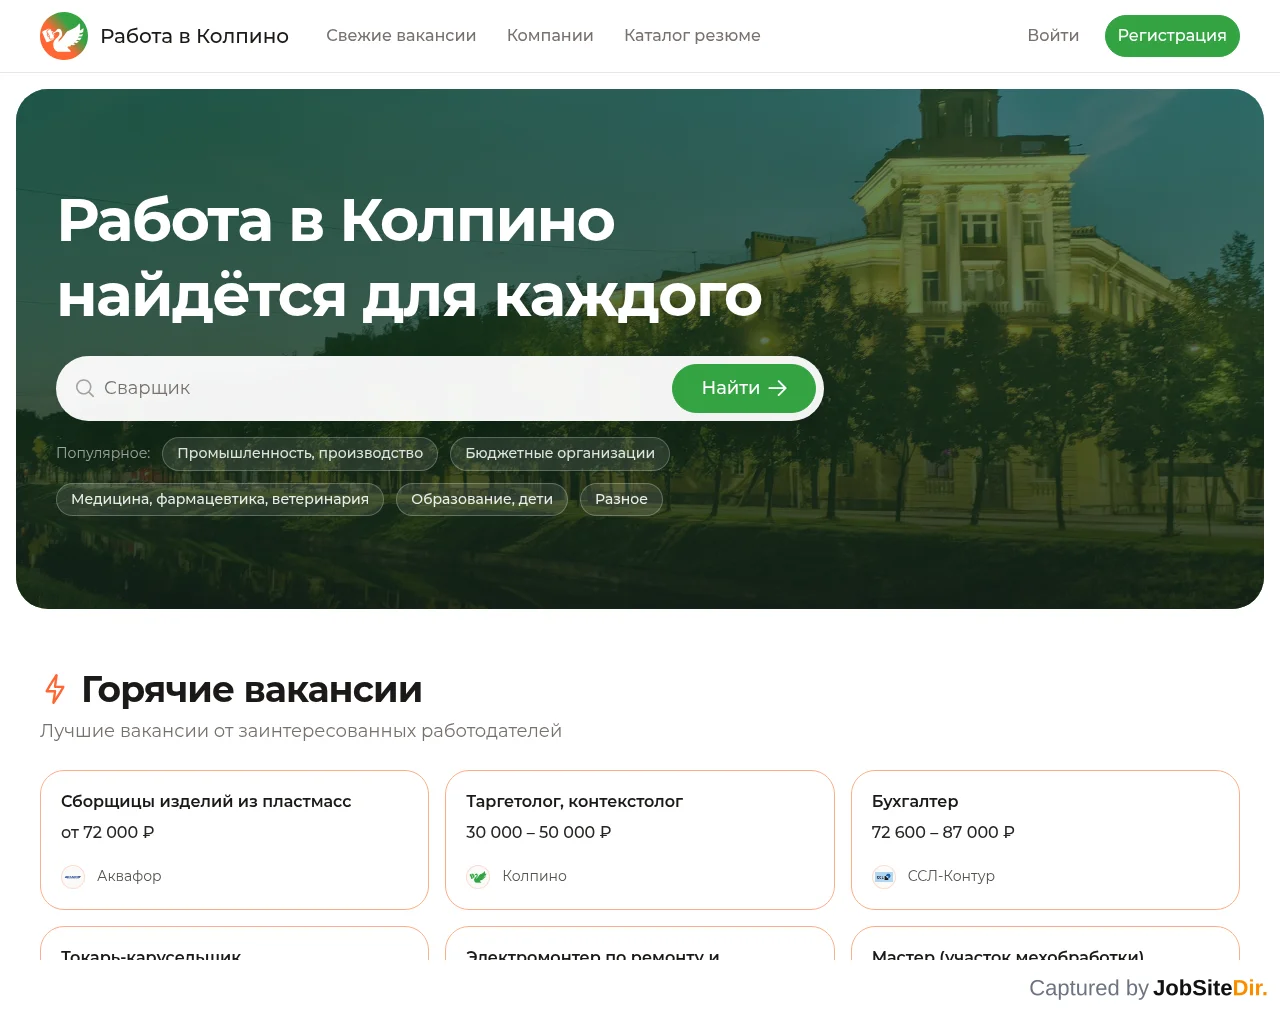Click the salary от 72 000 ₽
The width and height of the screenshot is (1280, 1018).
107,832
